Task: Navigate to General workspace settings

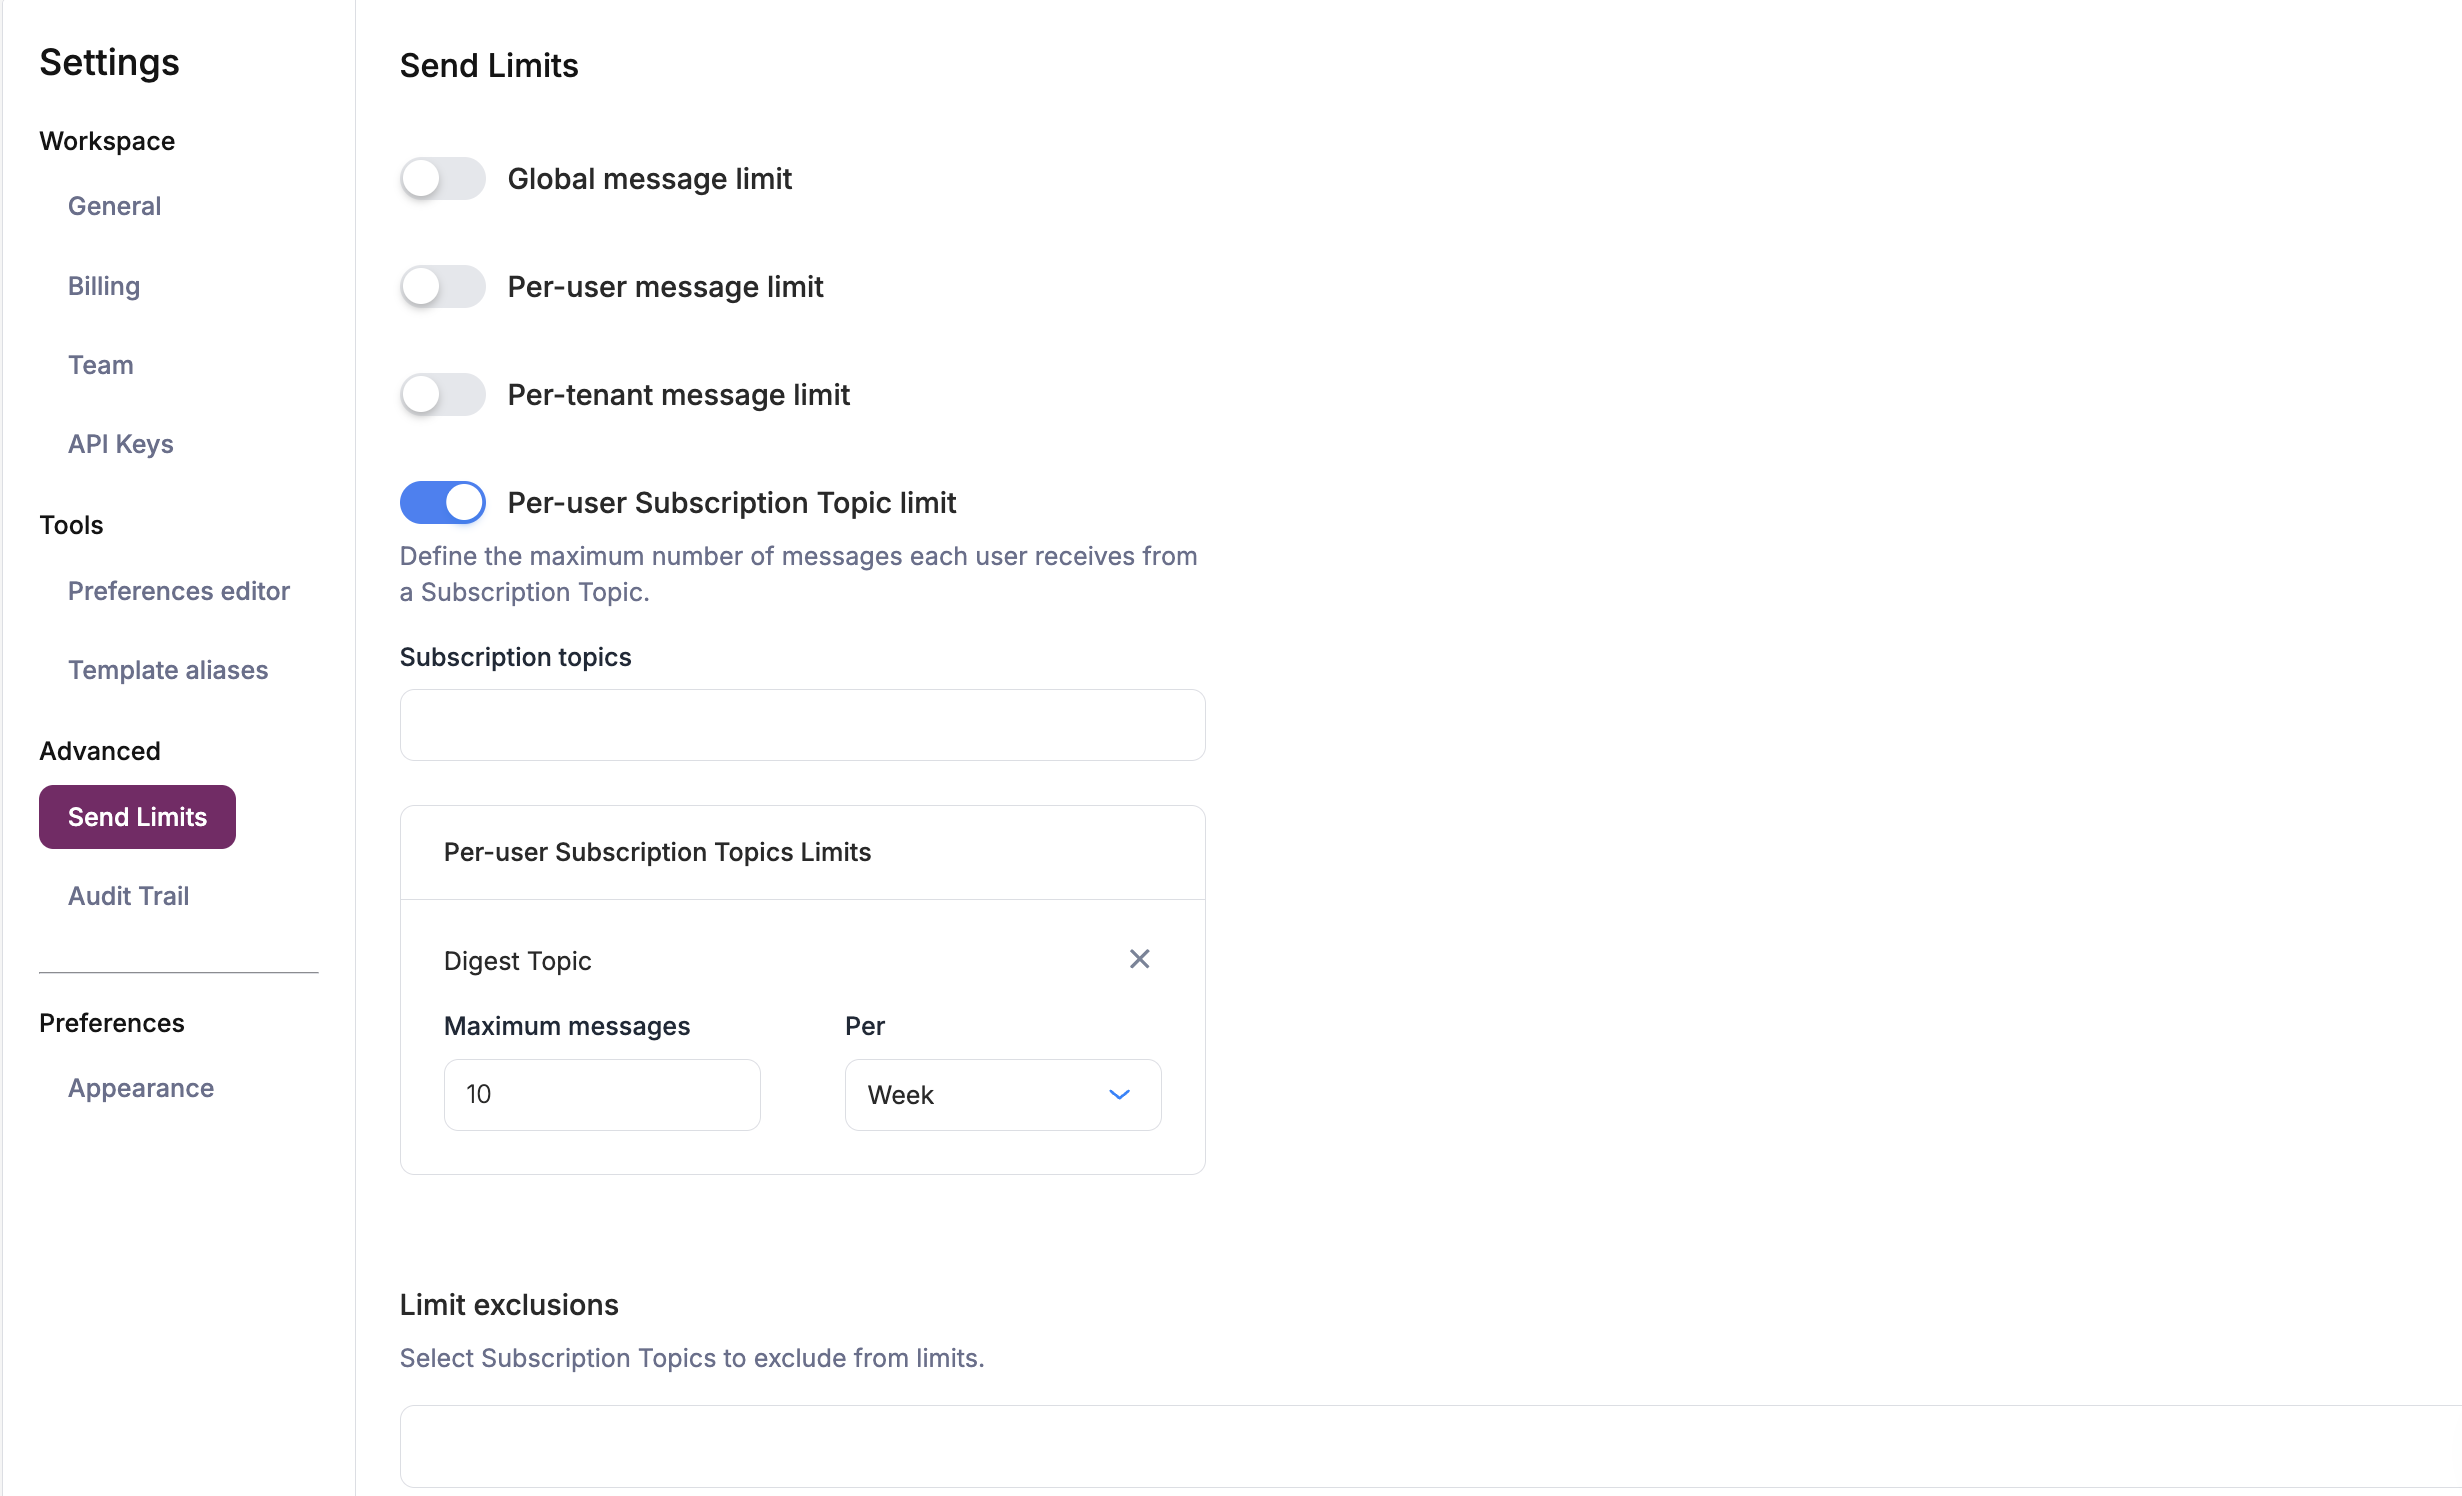Action: [x=114, y=206]
